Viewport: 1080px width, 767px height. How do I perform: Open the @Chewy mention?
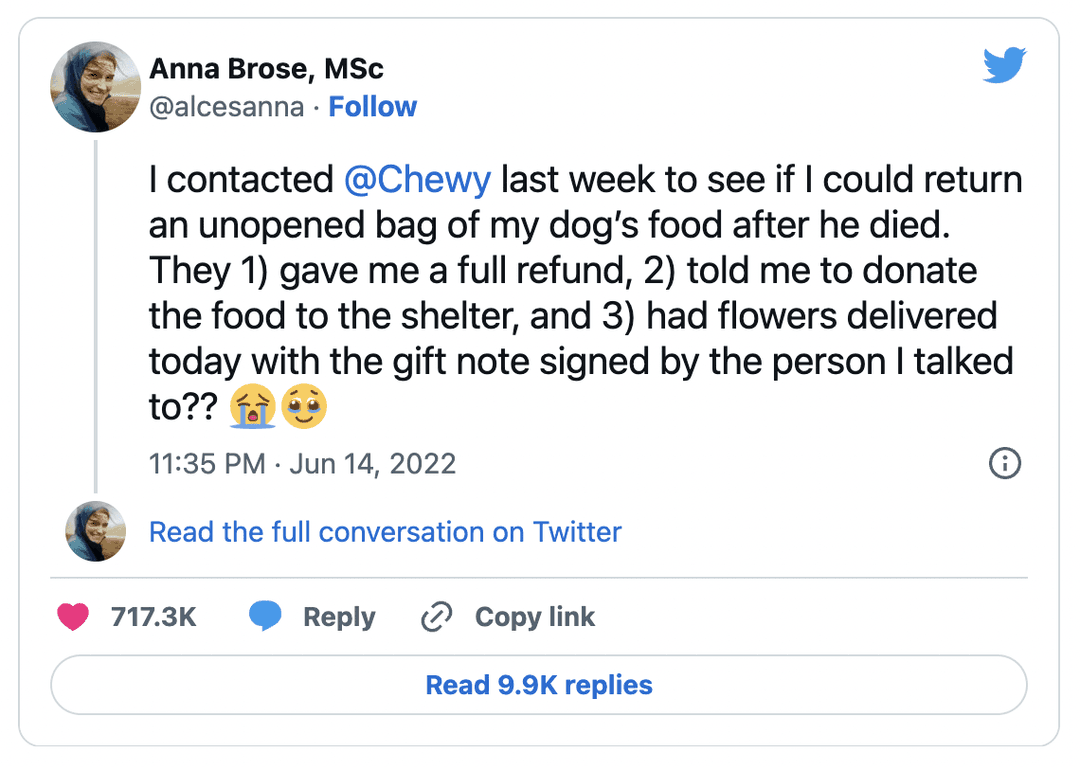(417, 180)
